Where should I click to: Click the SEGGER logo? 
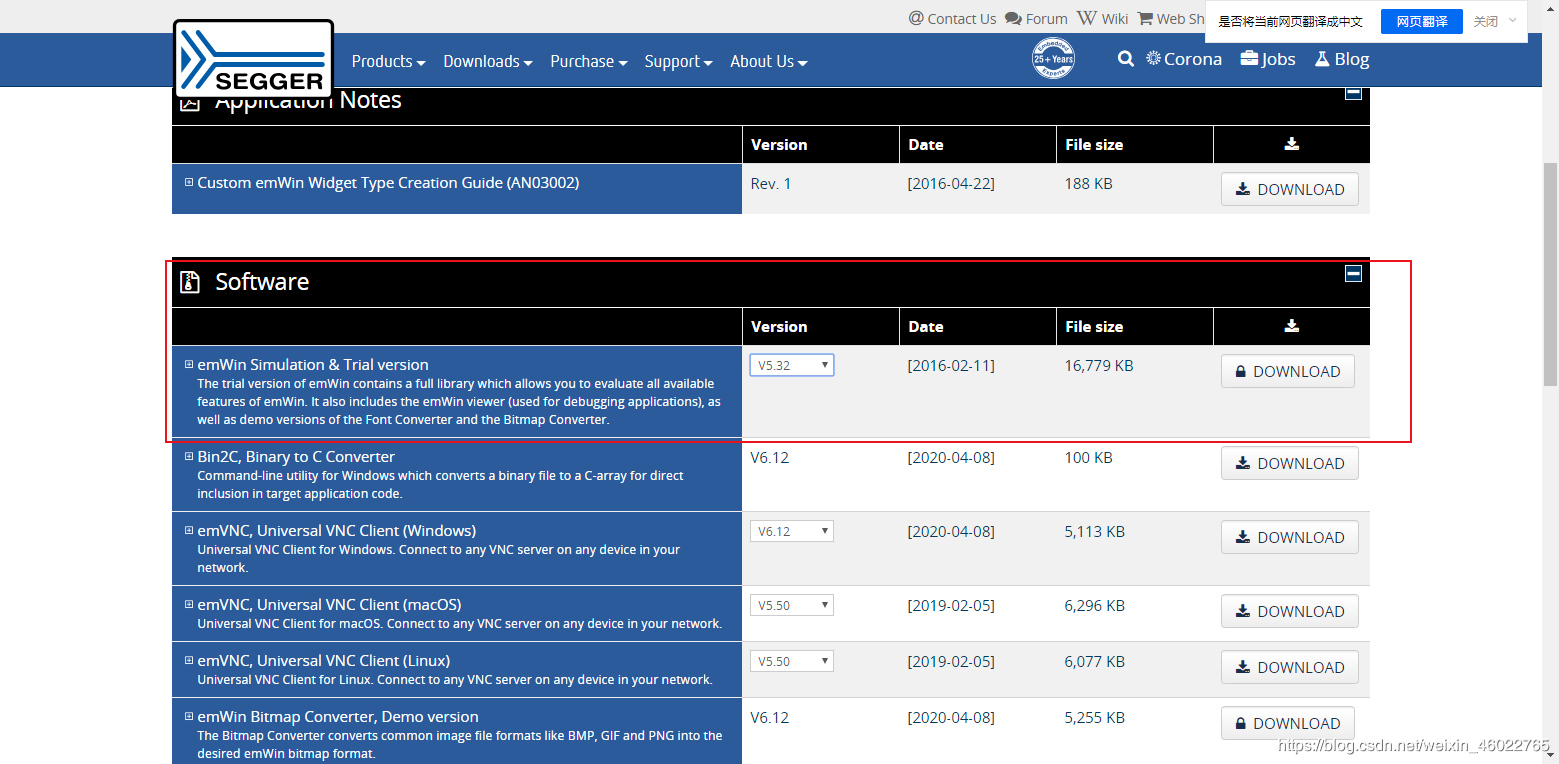point(253,59)
